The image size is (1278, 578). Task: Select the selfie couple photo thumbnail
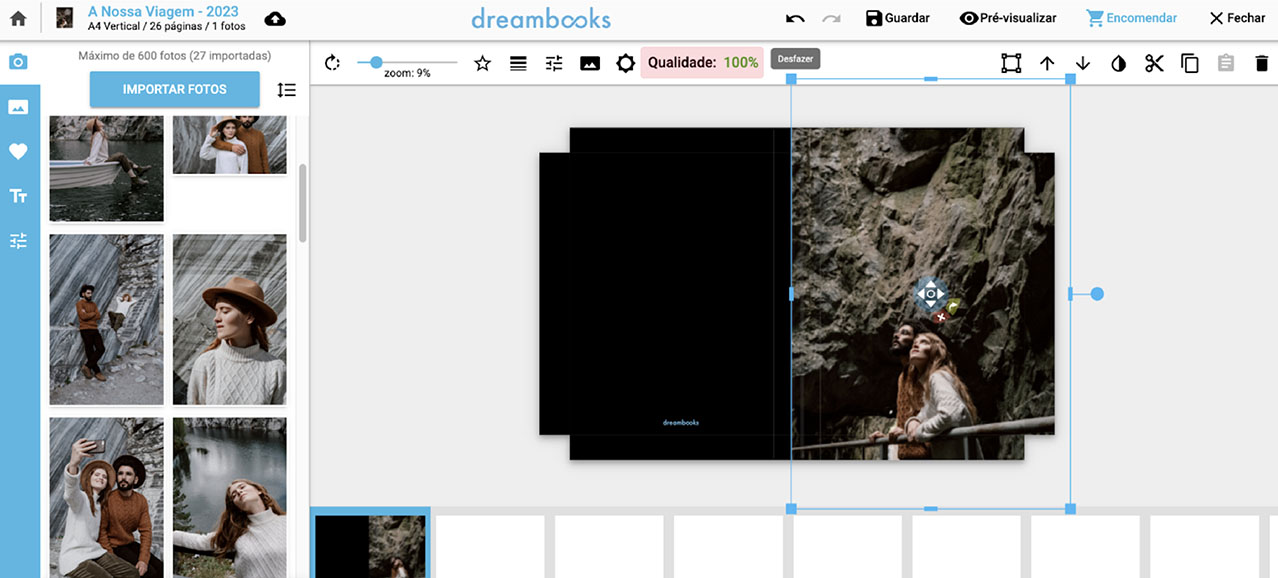(x=106, y=497)
